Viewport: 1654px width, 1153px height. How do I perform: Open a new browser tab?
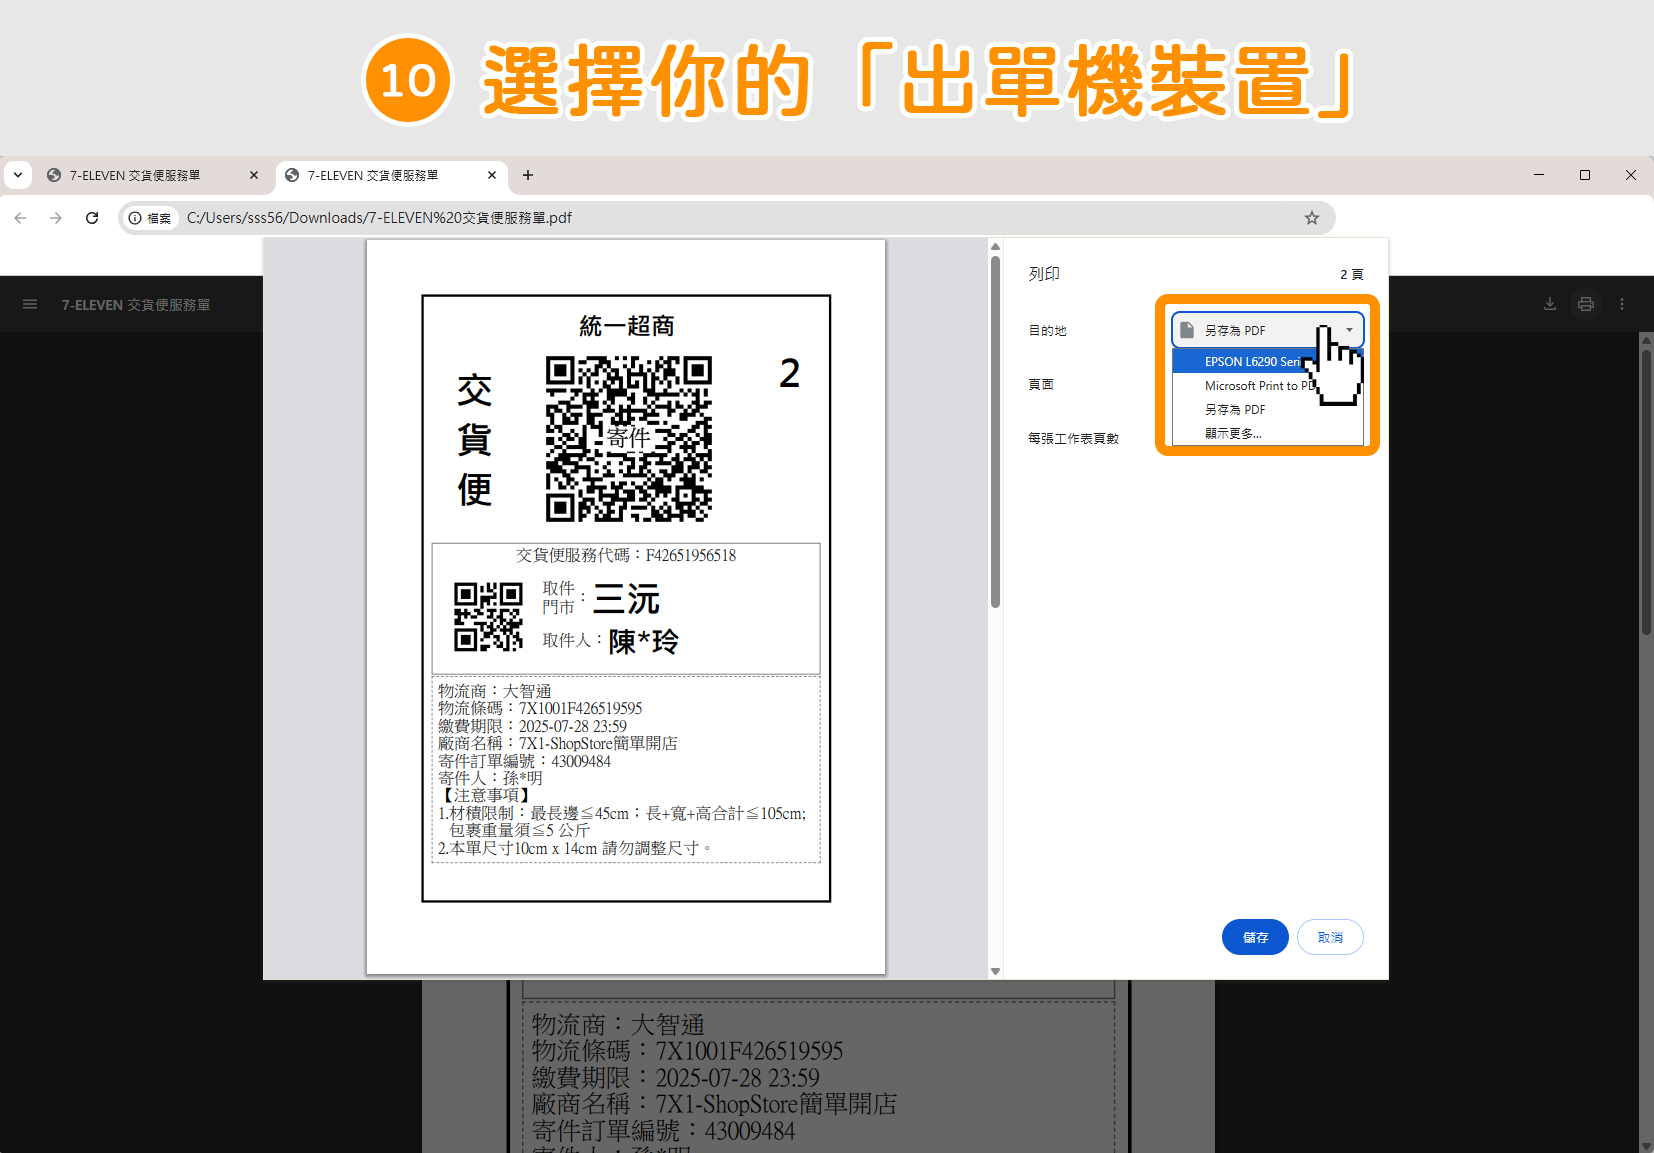(528, 175)
